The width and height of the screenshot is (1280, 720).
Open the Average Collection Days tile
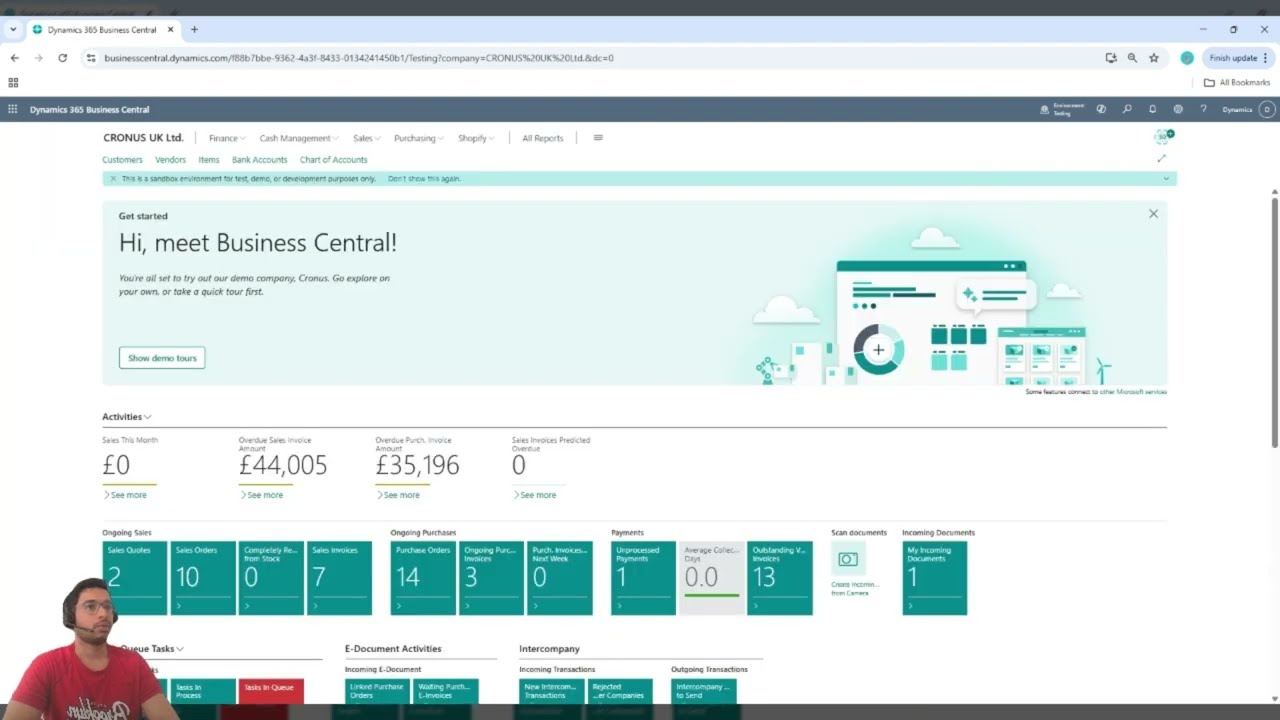(712, 578)
